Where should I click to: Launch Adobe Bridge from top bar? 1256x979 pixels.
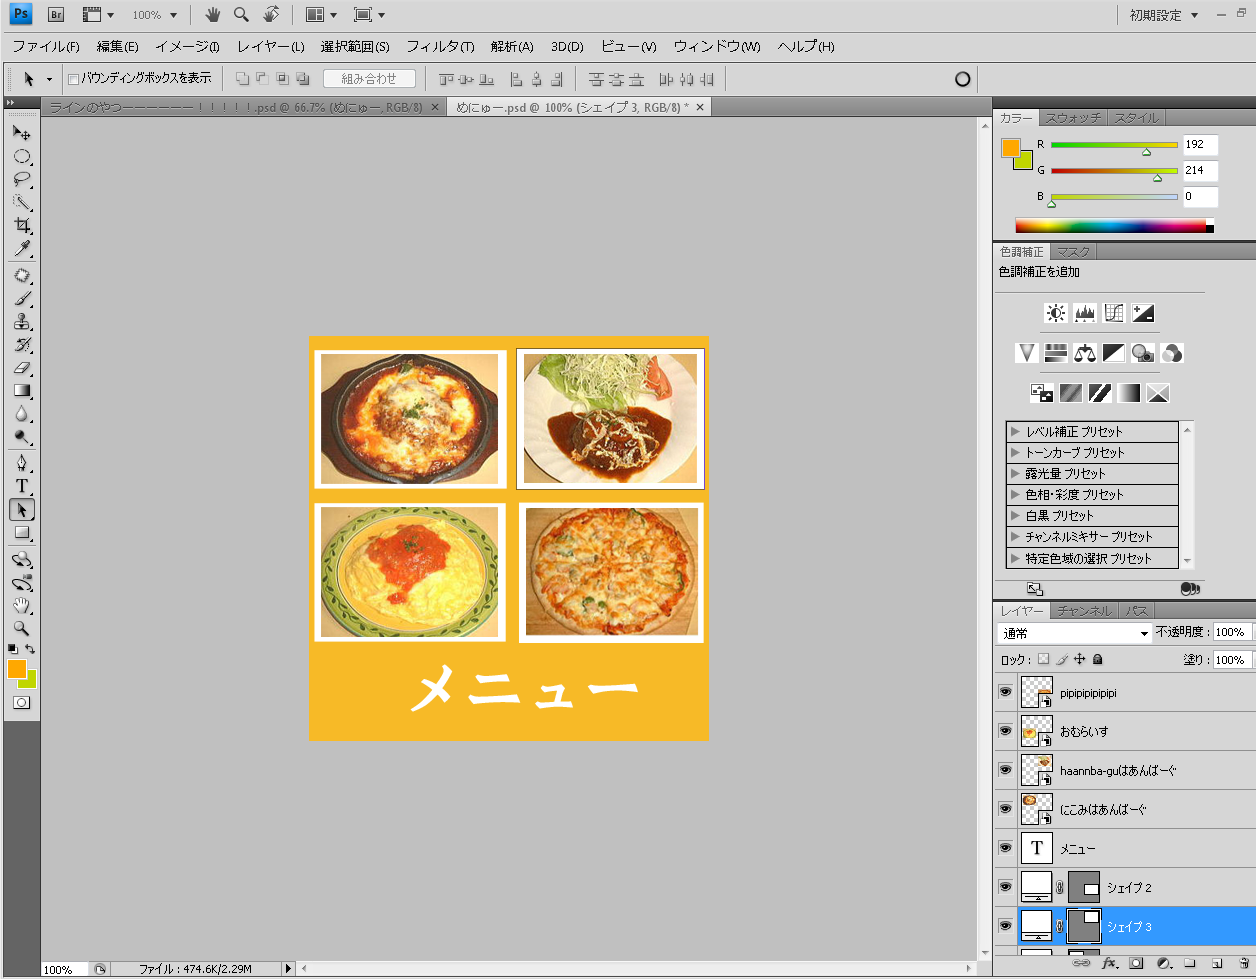click(x=57, y=15)
